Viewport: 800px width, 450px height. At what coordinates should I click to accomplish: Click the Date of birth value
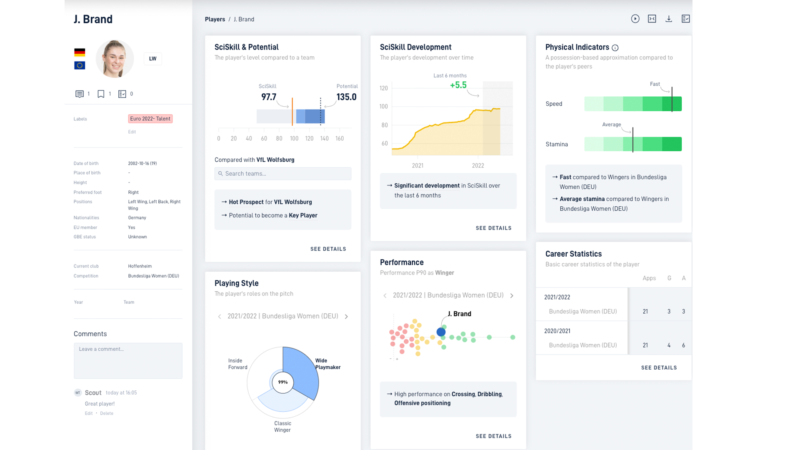point(142,164)
